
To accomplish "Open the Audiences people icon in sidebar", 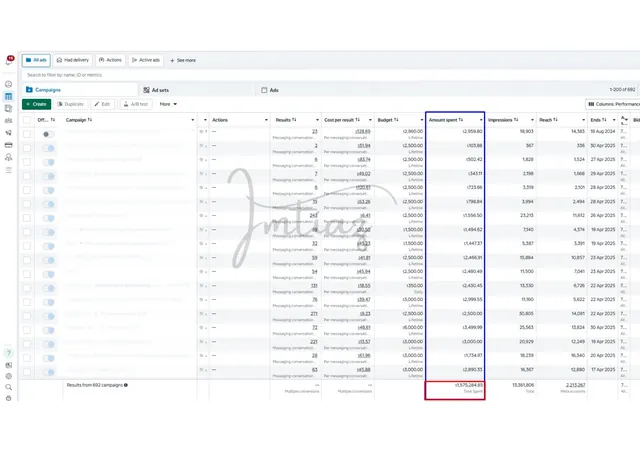I will [x=9, y=120].
